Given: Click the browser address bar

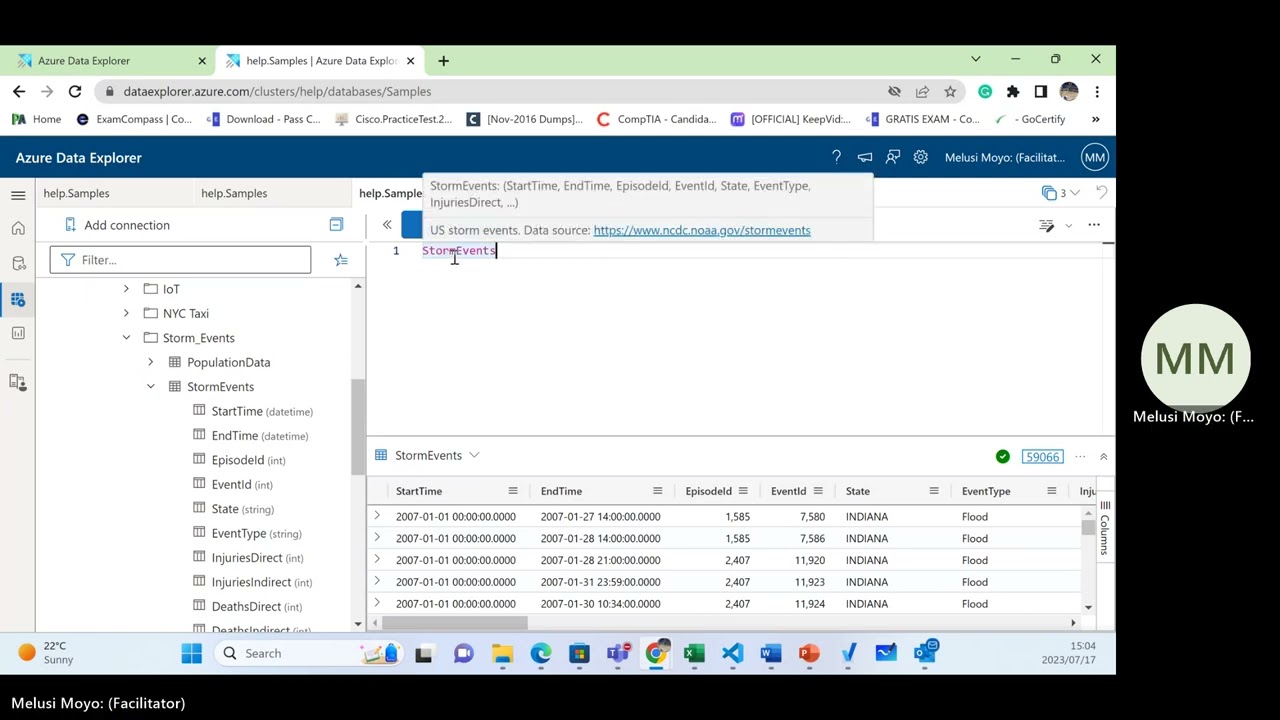Looking at the screenshot, I should (x=500, y=91).
